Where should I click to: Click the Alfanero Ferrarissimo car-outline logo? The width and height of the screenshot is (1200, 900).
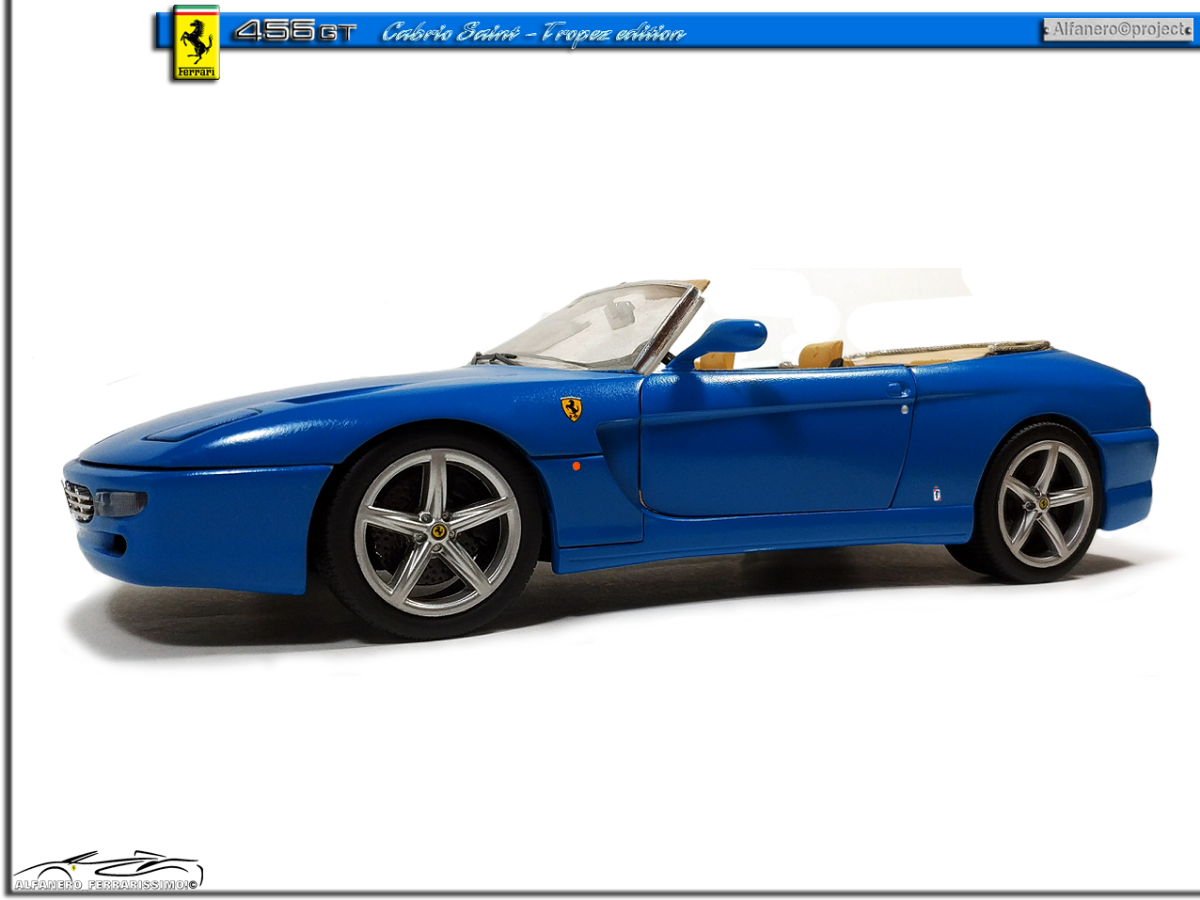pyautogui.click(x=107, y=870)
